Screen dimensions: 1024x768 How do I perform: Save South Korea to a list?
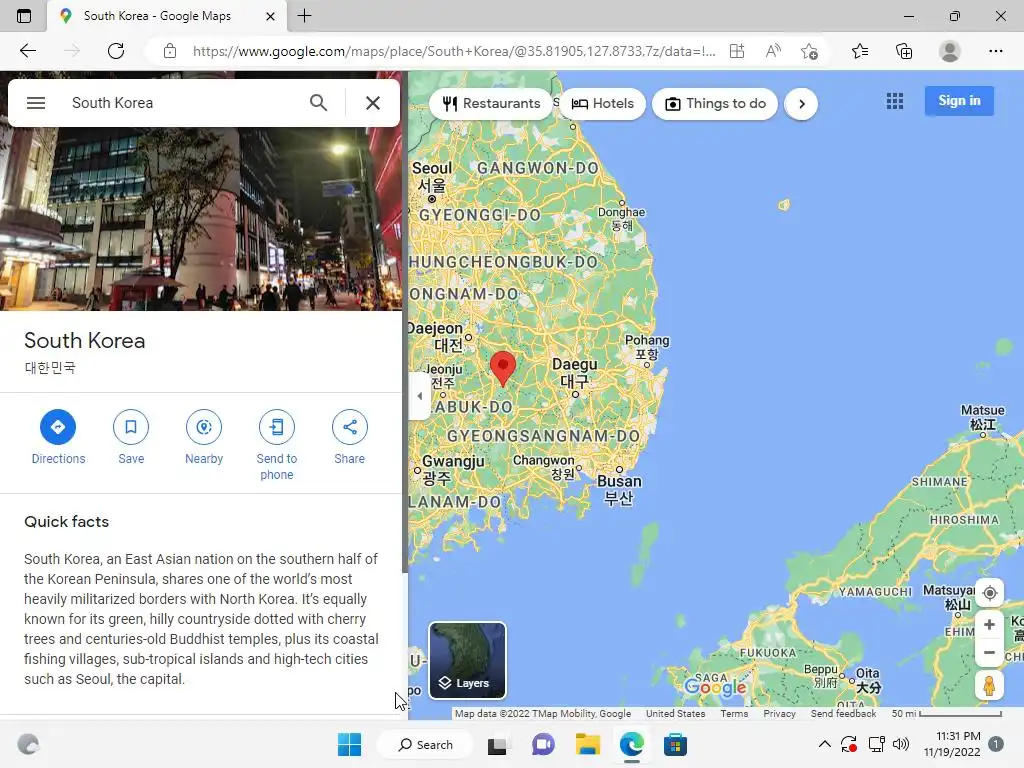tap(131, 438)
